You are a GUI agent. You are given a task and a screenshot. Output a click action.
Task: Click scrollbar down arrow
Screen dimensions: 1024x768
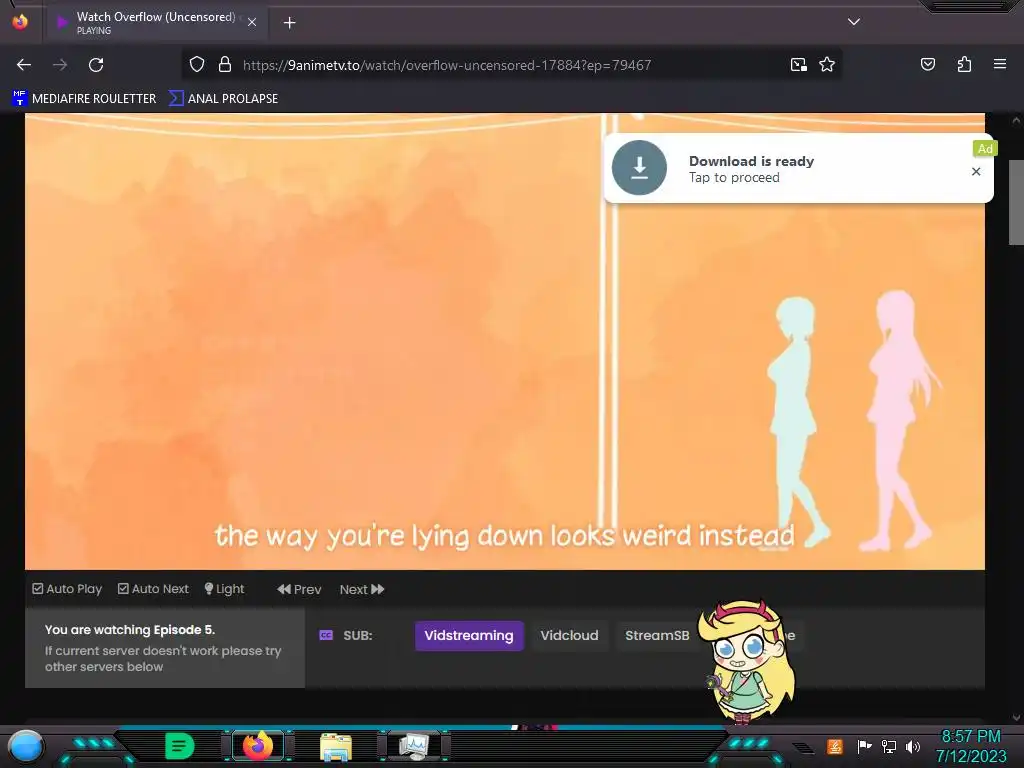1016,718
